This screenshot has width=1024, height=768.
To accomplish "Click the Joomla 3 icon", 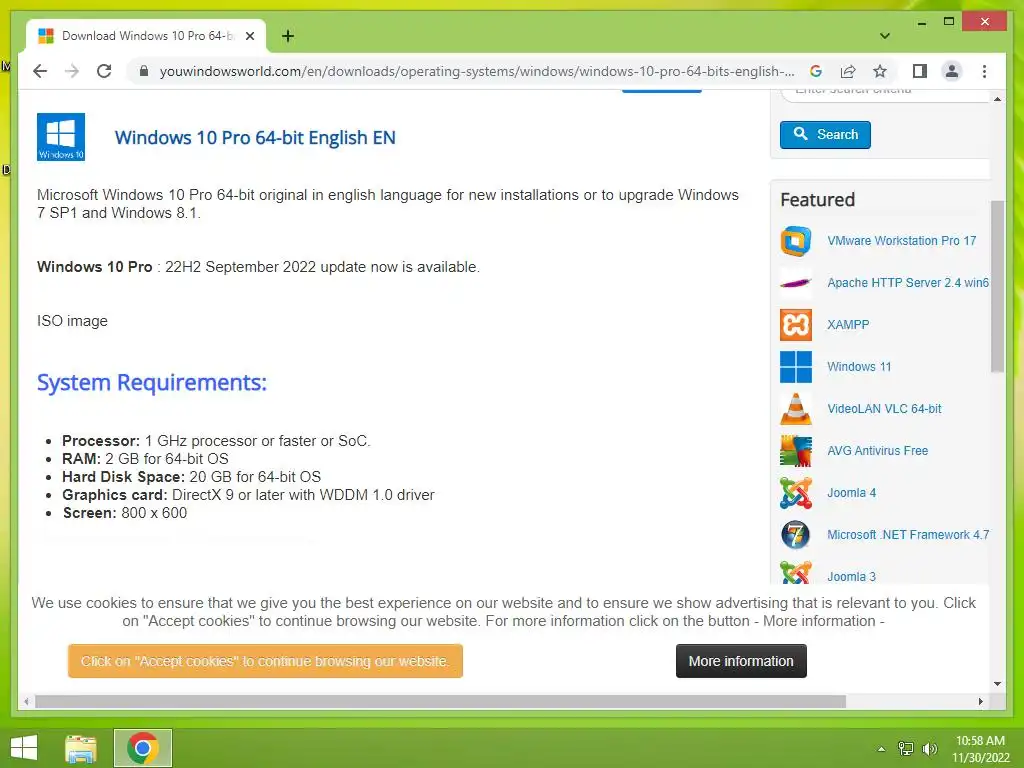I will (x=795, y=573).
